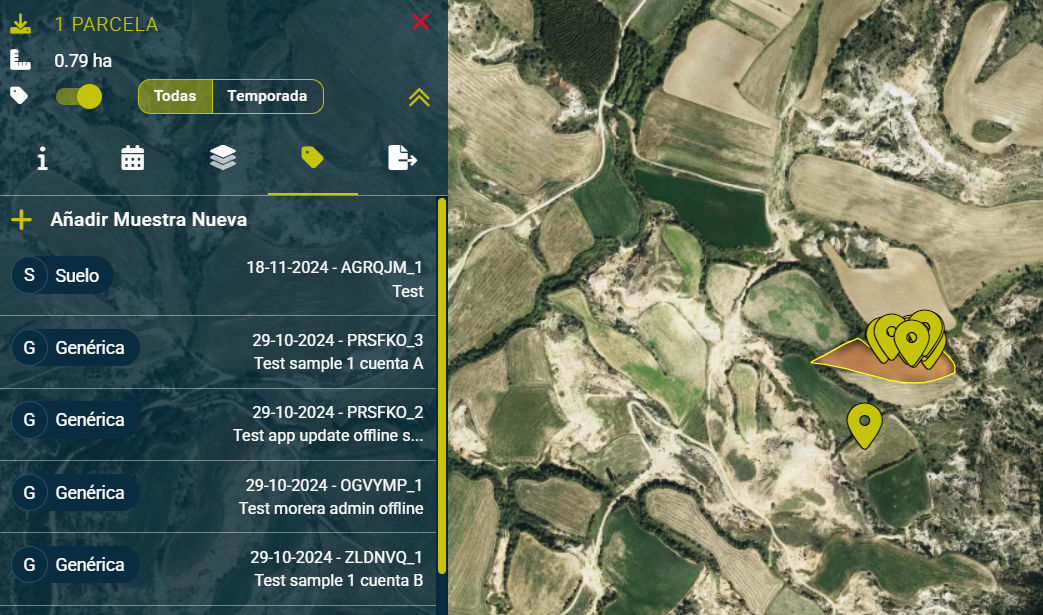
Task: Click 'Test morera admin offline' description
Action: pos(331,509)
